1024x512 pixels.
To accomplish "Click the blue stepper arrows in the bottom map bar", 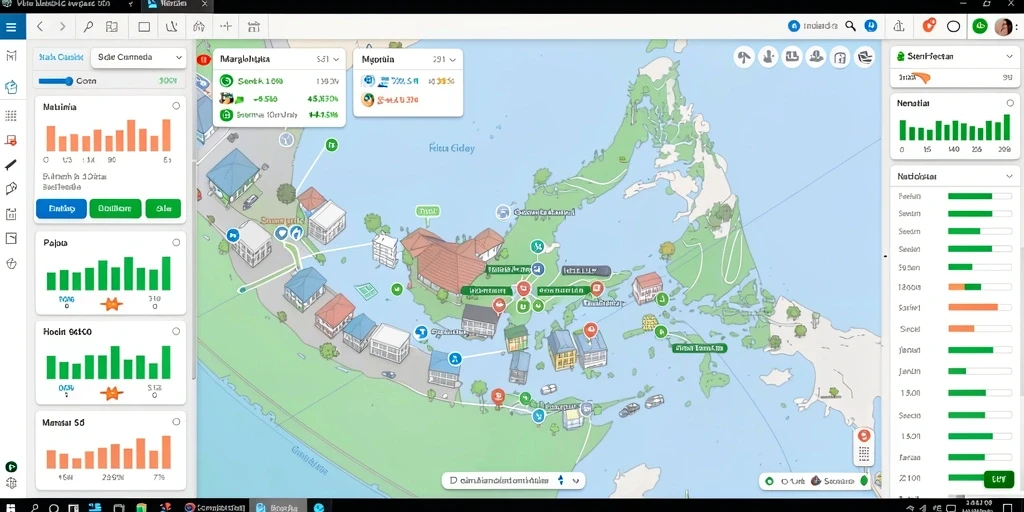I will pos(560,481).
